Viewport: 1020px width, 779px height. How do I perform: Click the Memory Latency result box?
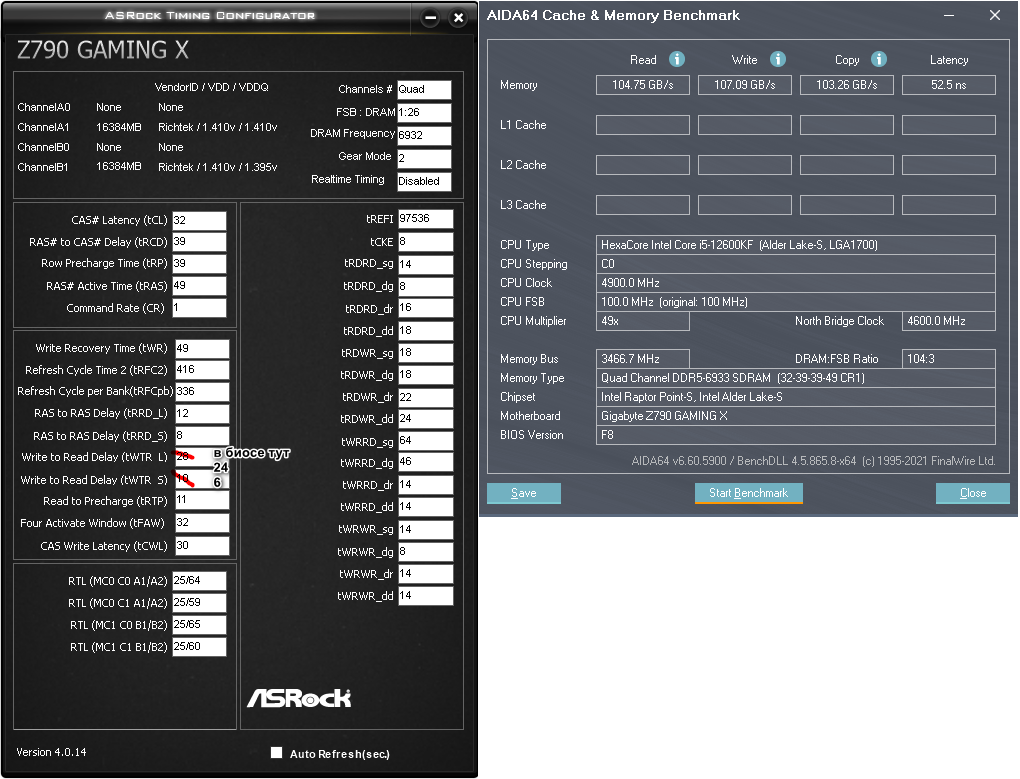click(948, 85)
